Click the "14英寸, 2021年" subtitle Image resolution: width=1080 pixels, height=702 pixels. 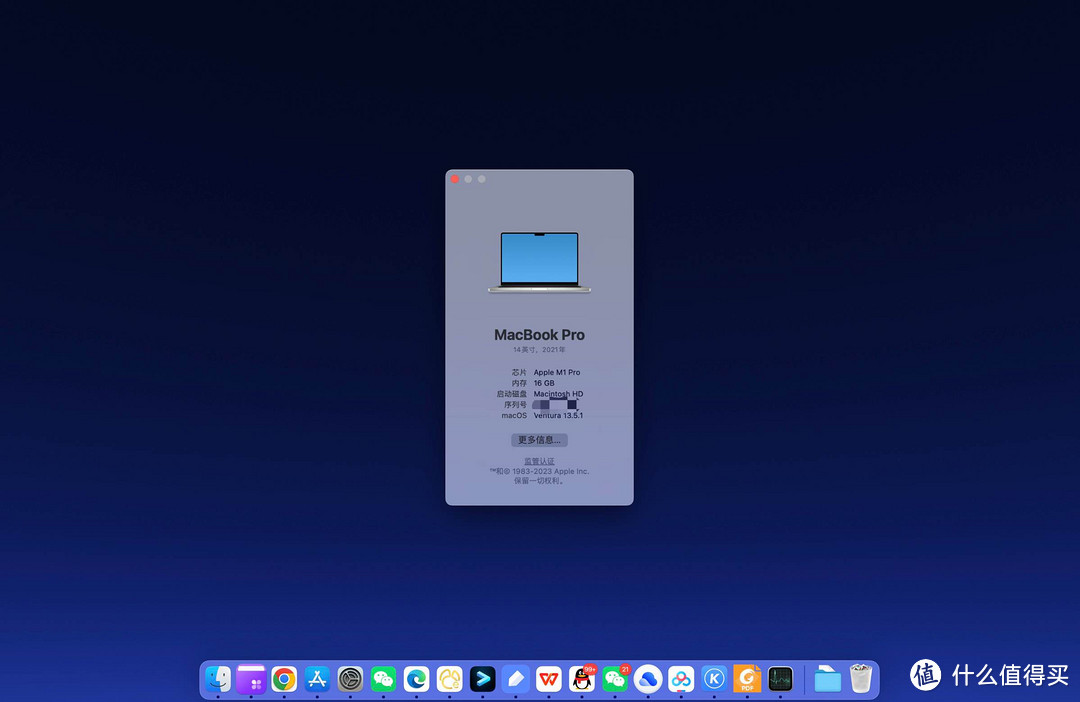coord(539,350)
